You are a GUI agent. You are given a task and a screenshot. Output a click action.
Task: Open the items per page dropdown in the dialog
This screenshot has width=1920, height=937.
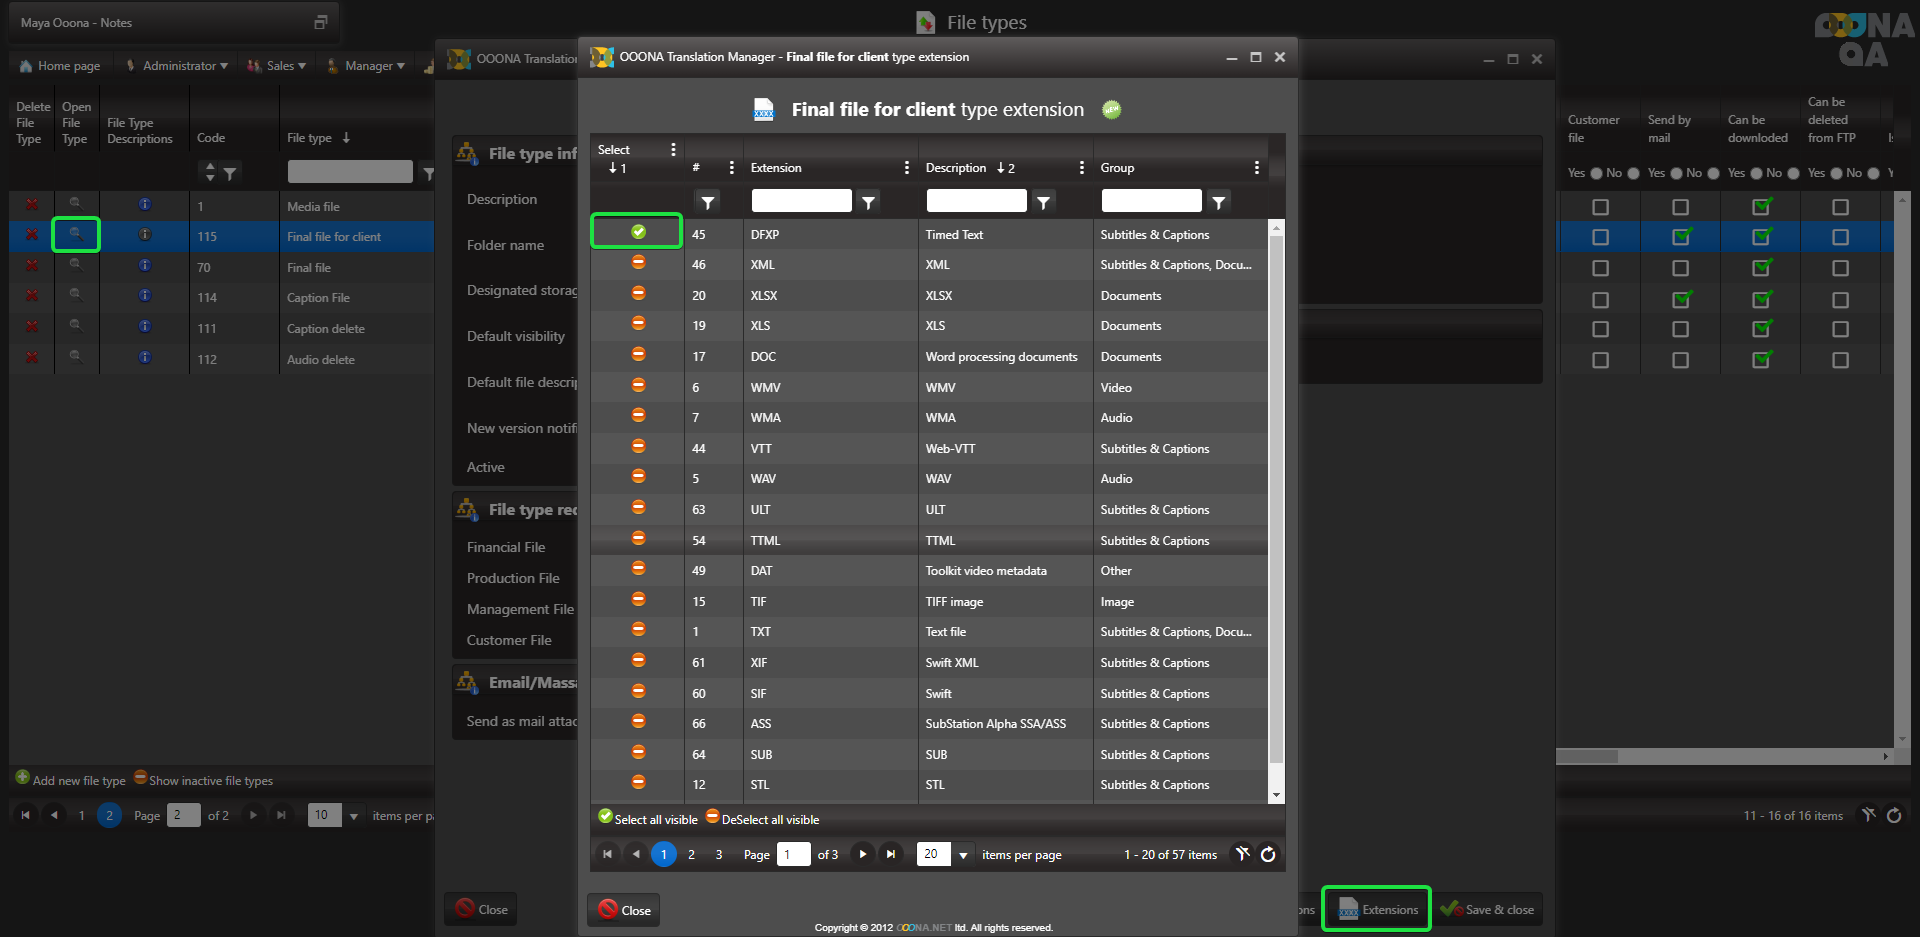[x=963, y=855]
